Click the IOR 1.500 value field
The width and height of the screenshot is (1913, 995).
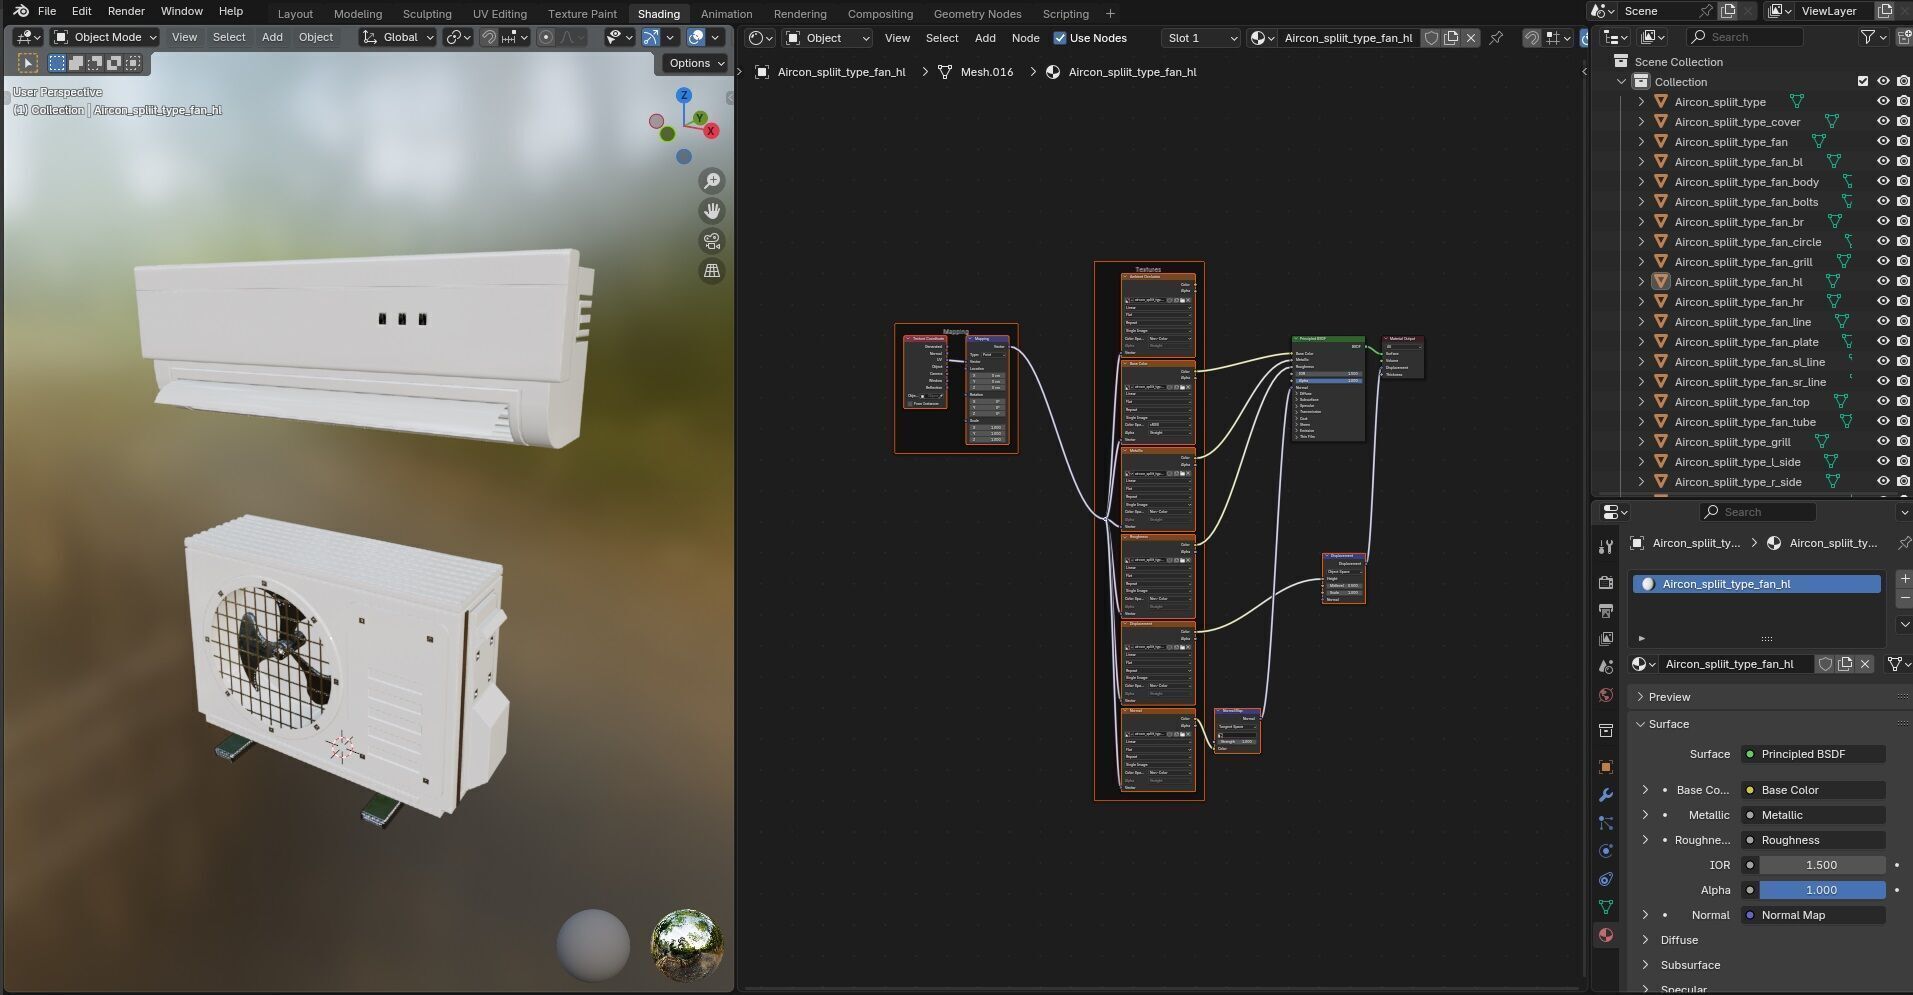pyautogui.click(x=1822, y=865)
